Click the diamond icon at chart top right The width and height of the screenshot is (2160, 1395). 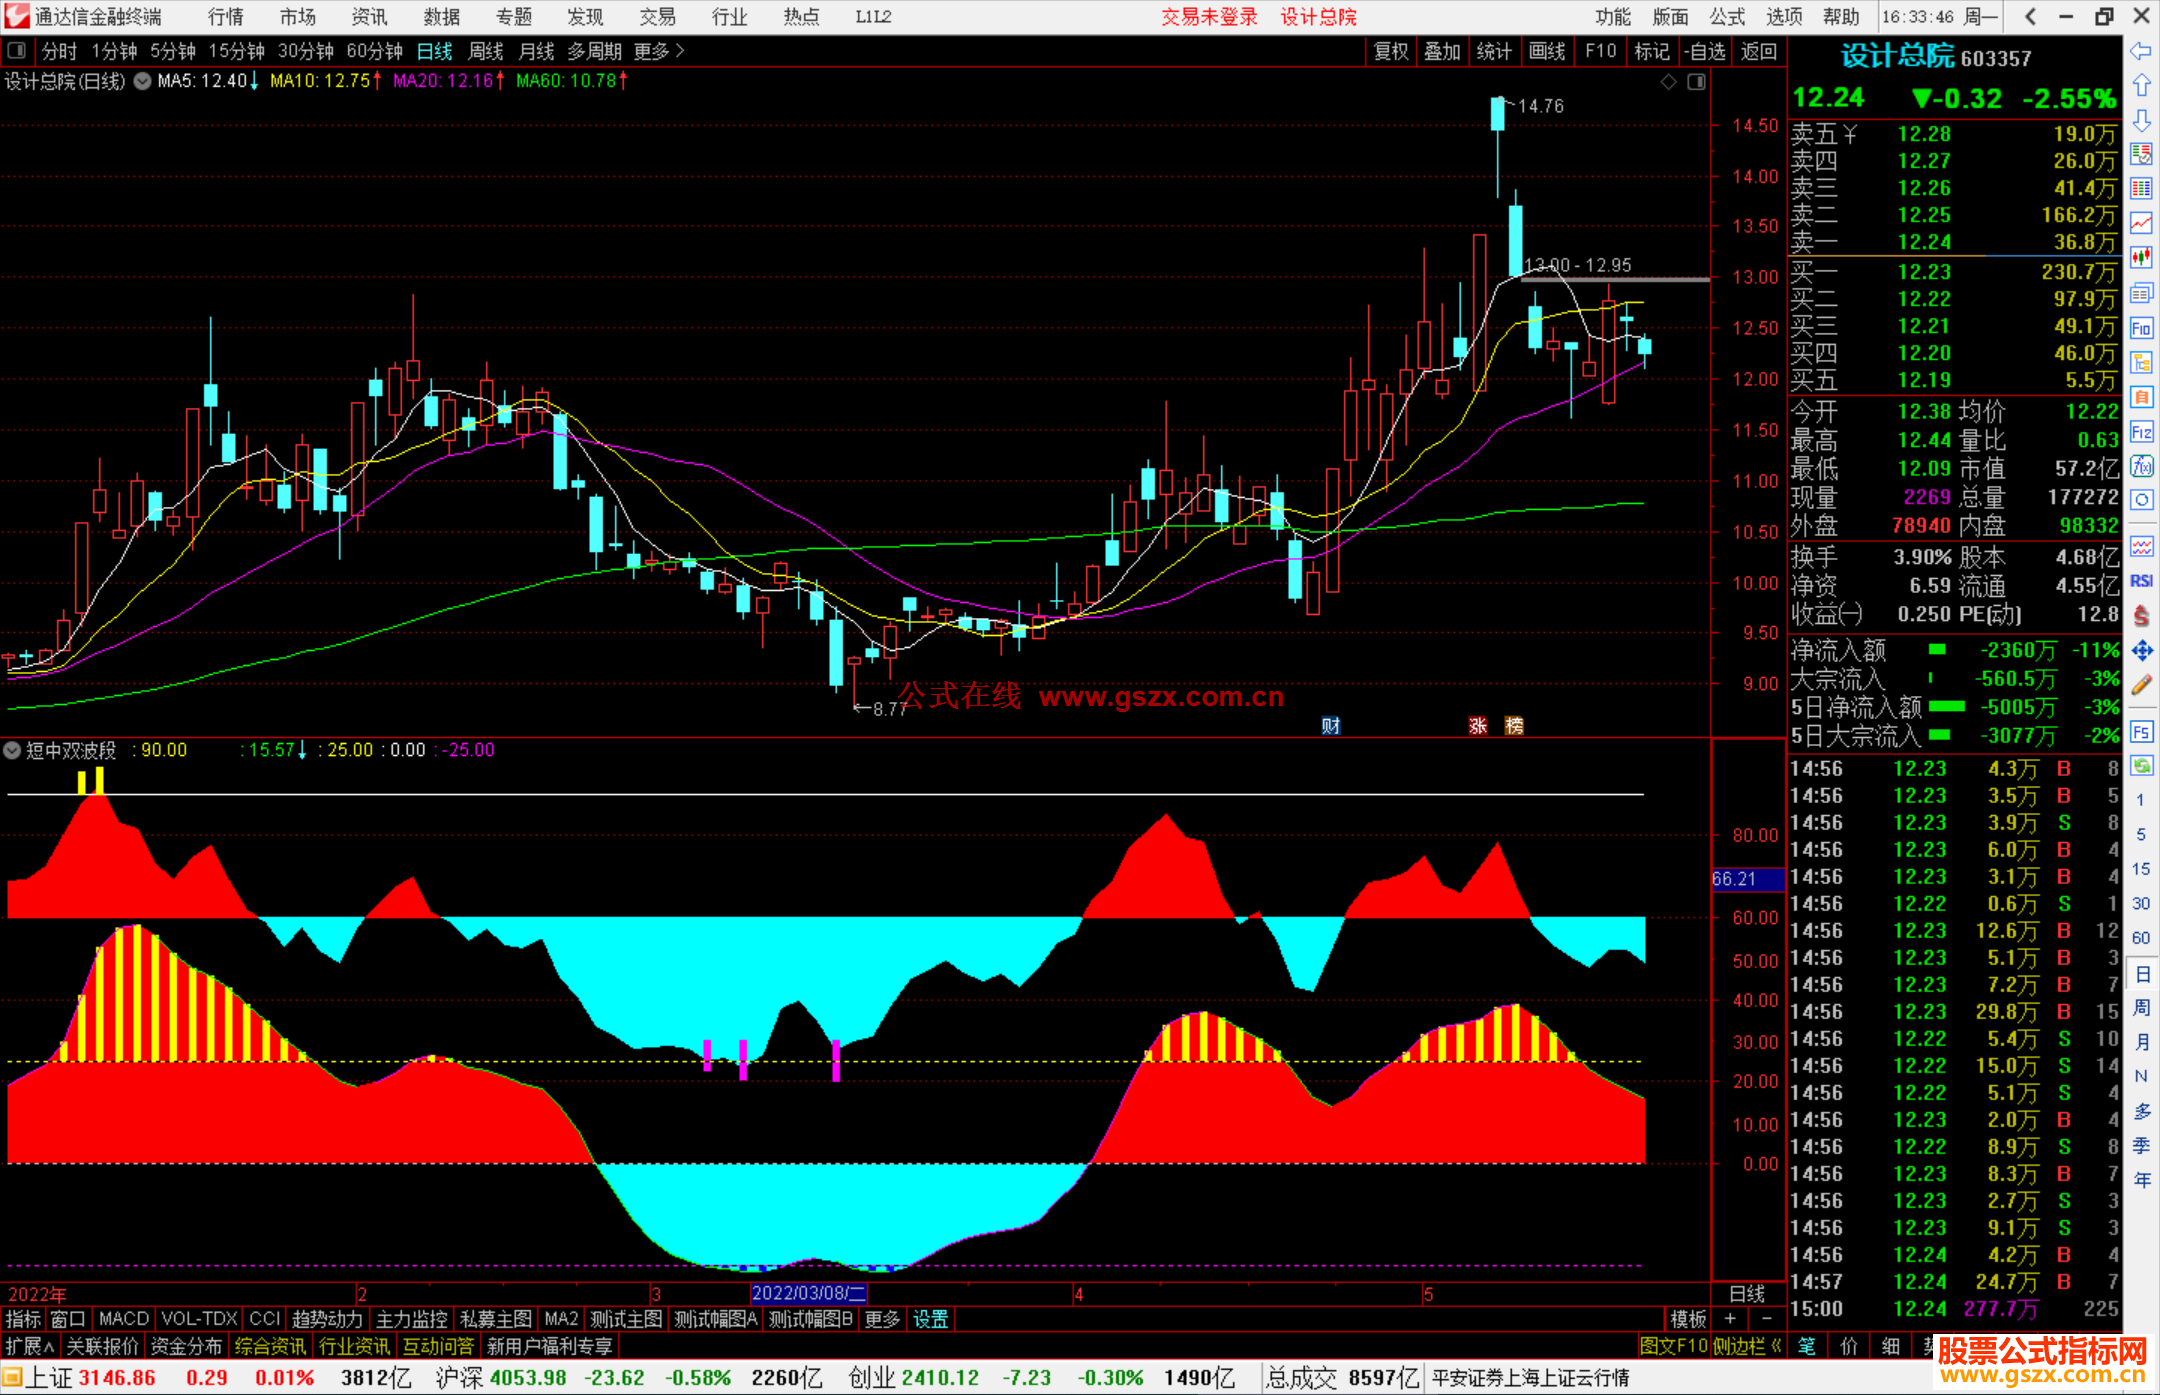[1668, 82]
